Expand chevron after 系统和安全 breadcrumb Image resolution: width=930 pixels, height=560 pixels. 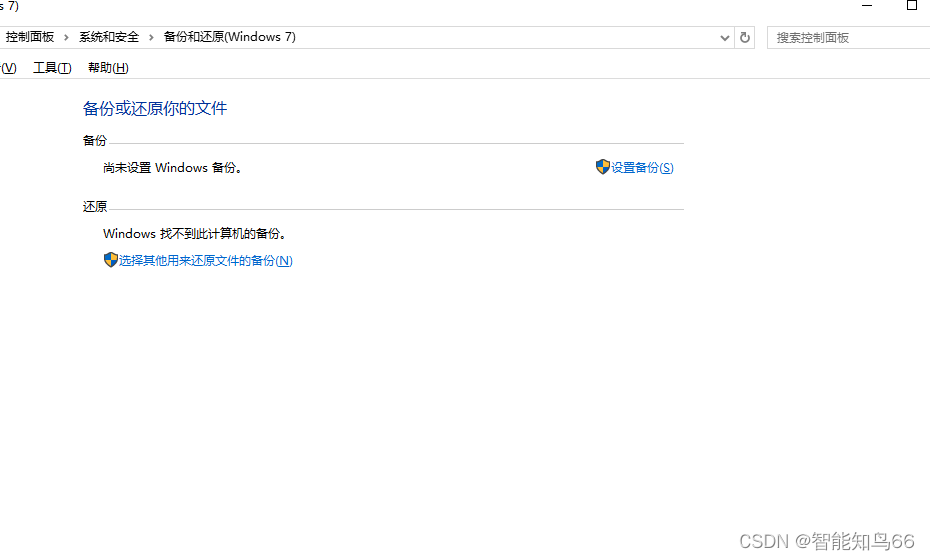(x=151, y=37)
